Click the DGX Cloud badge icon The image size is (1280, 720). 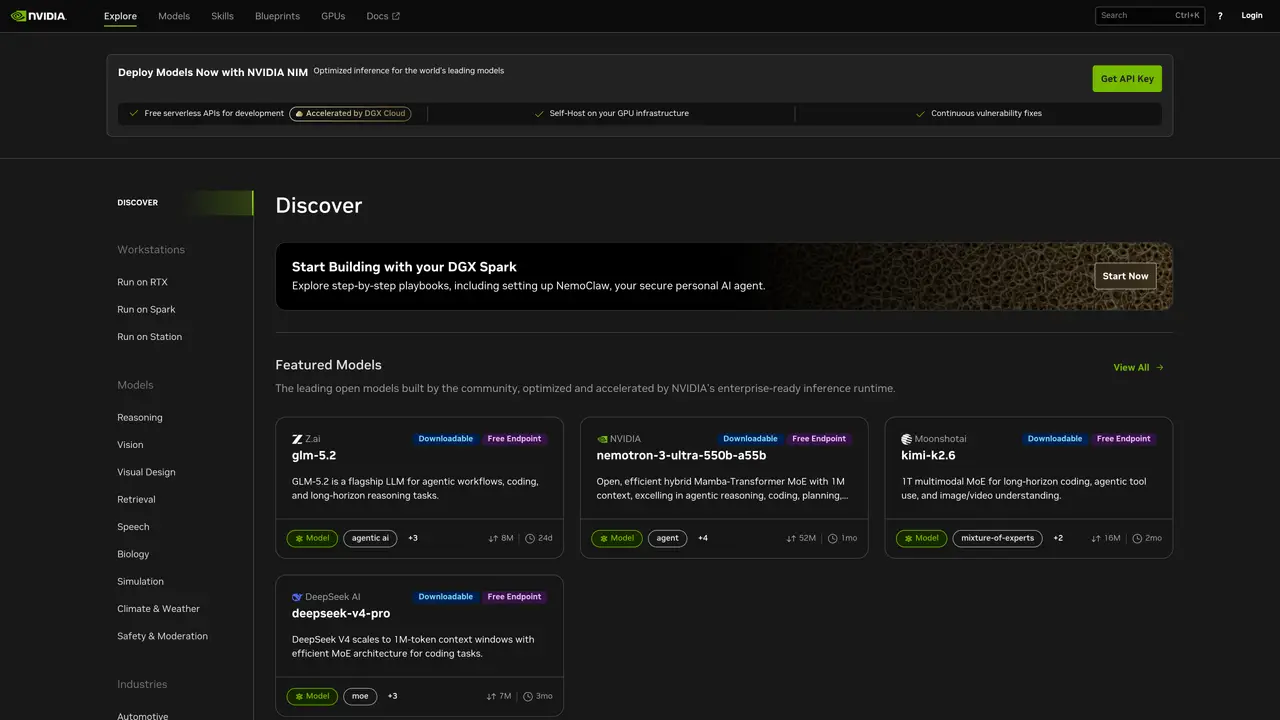(x=299, y=114)
